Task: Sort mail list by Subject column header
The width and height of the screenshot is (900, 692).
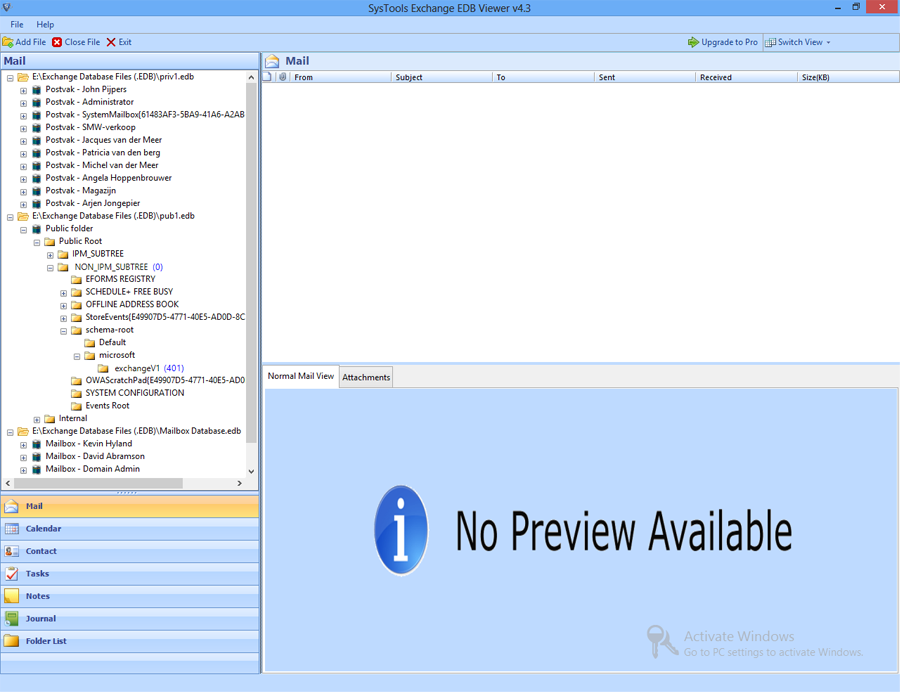Action: pos(442,77)
